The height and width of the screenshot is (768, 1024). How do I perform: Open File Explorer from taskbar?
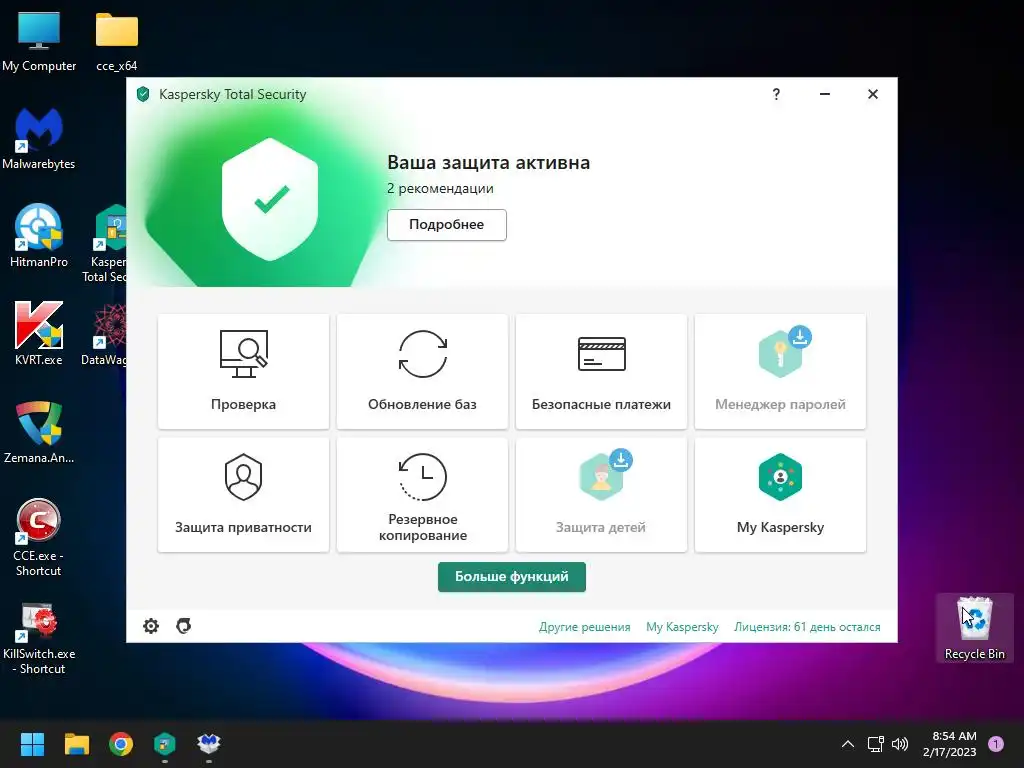click(76, 744)
